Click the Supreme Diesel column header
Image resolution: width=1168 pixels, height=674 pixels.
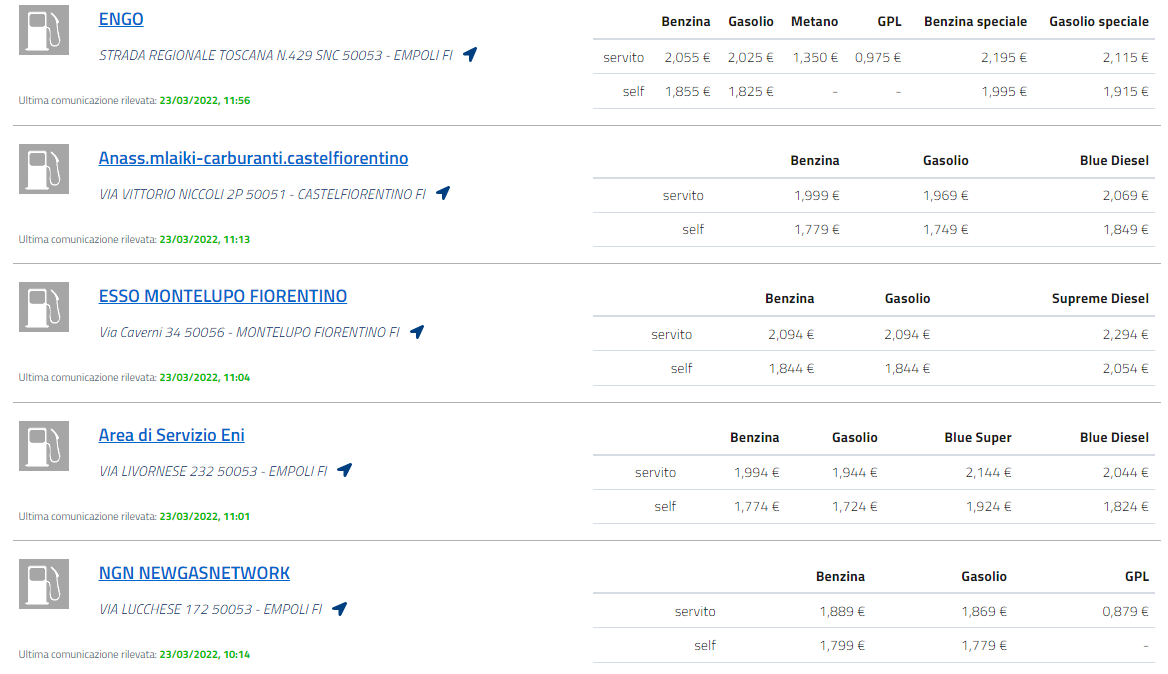pyautogui.click(x=1100, y=298)
